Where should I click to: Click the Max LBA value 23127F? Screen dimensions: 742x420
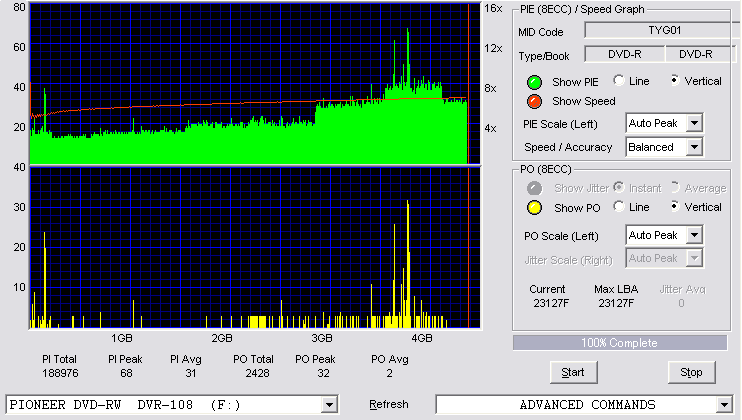click(x=616, y=303)
